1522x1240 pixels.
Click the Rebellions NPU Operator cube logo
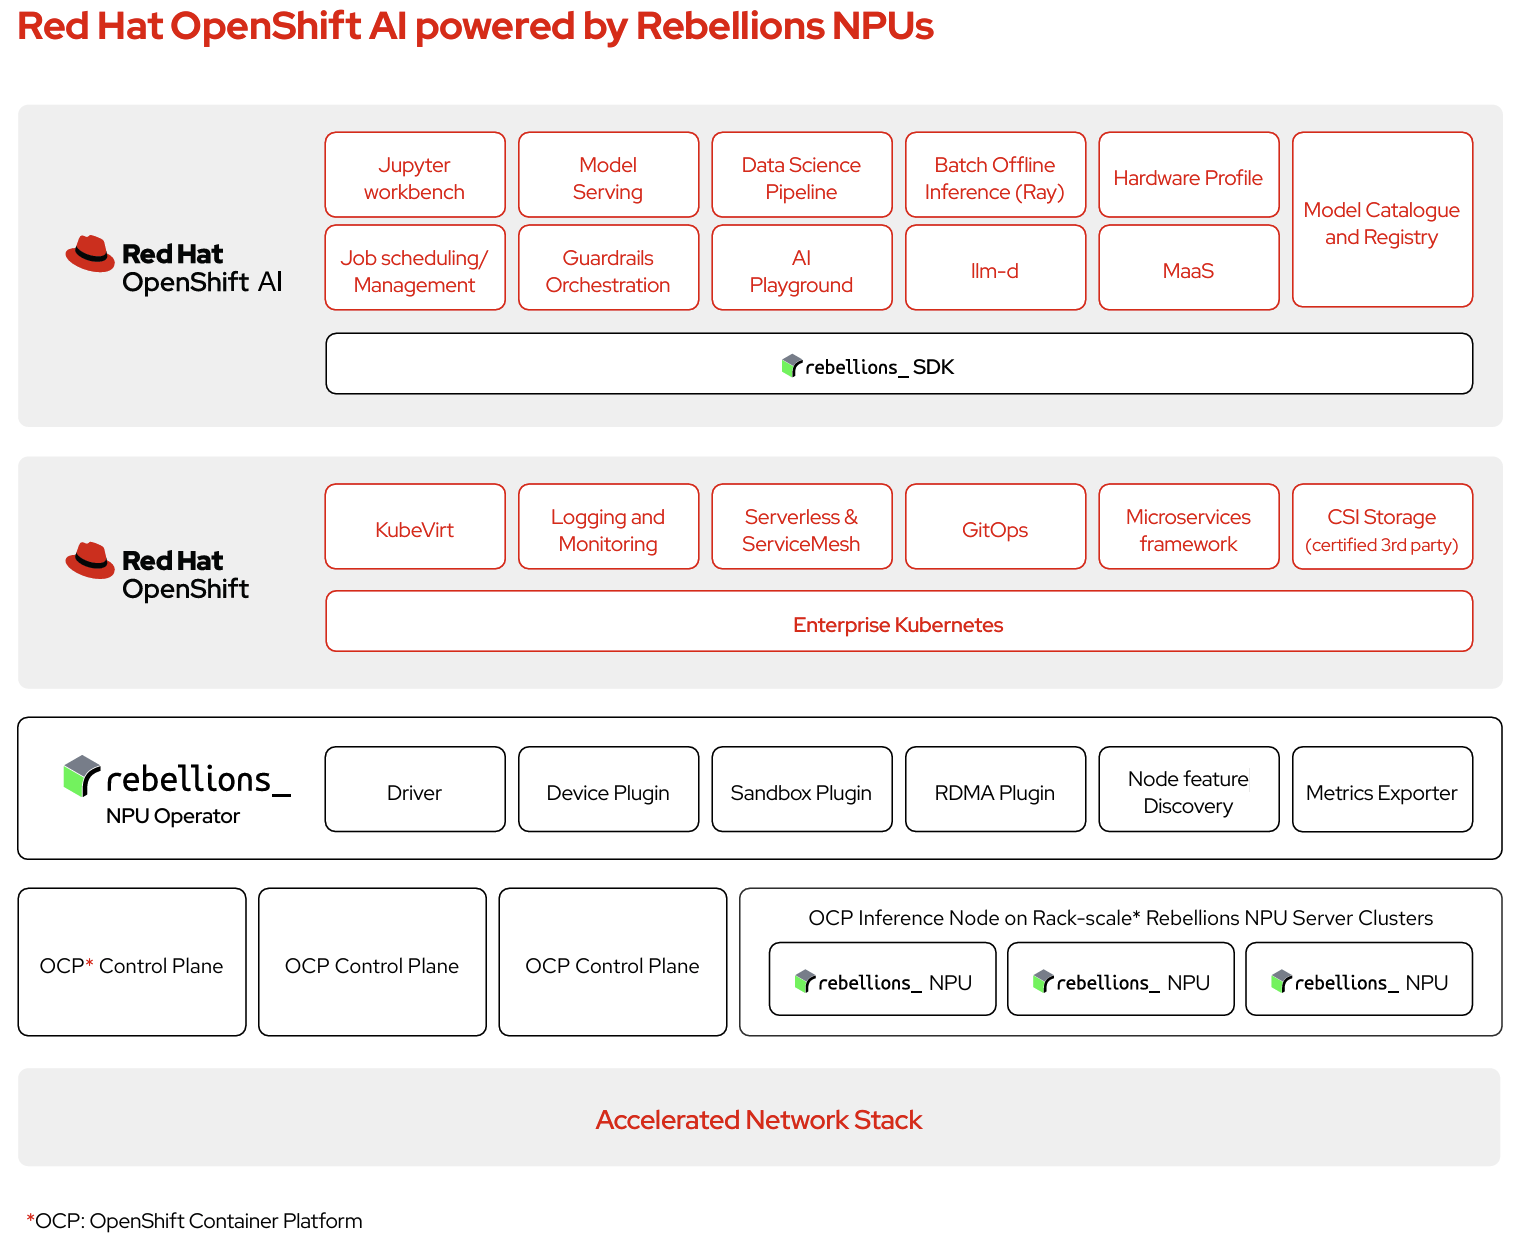click(82, 776)
